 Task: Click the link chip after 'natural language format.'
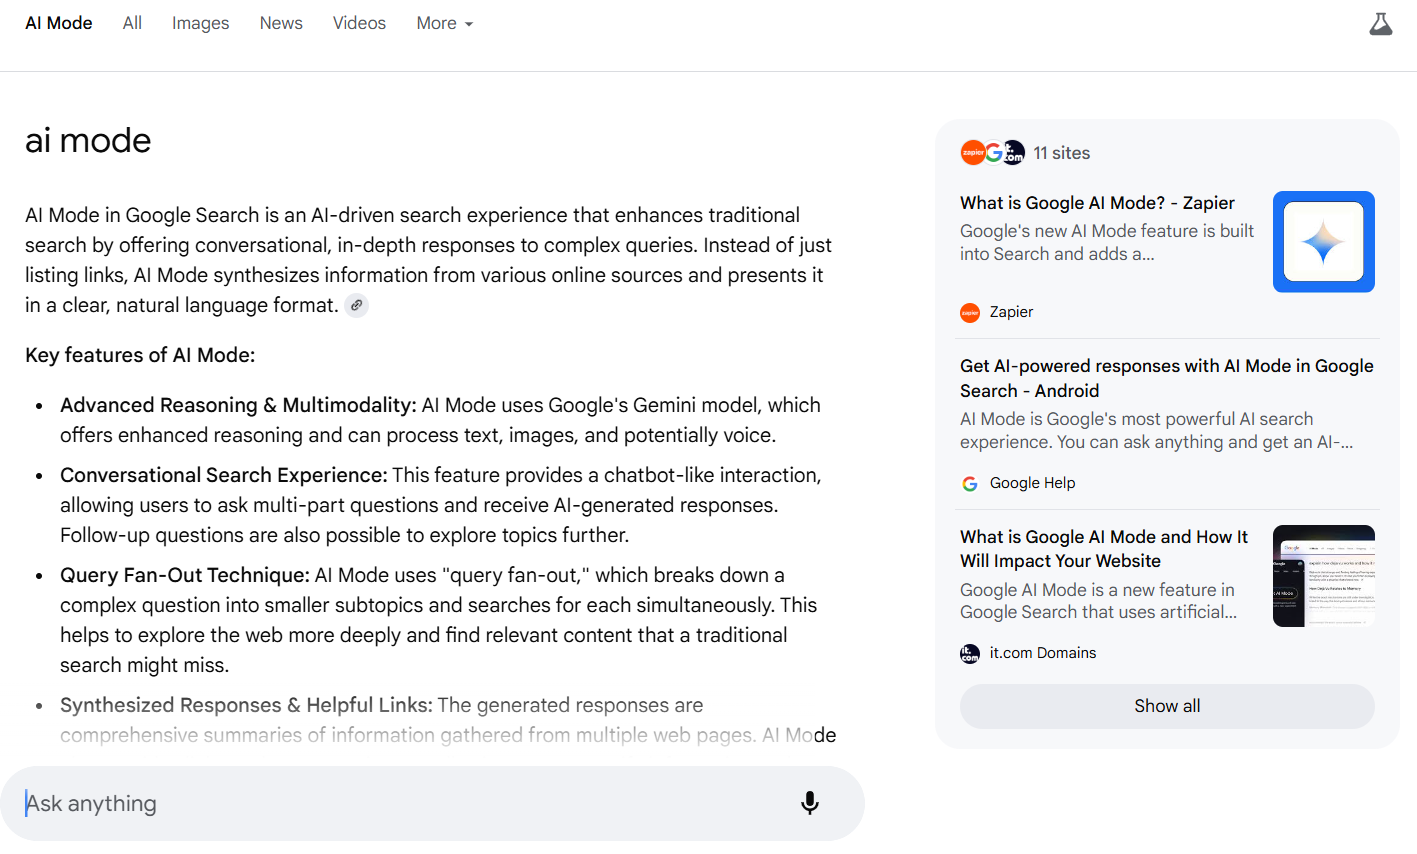click(x=356, y=306)
